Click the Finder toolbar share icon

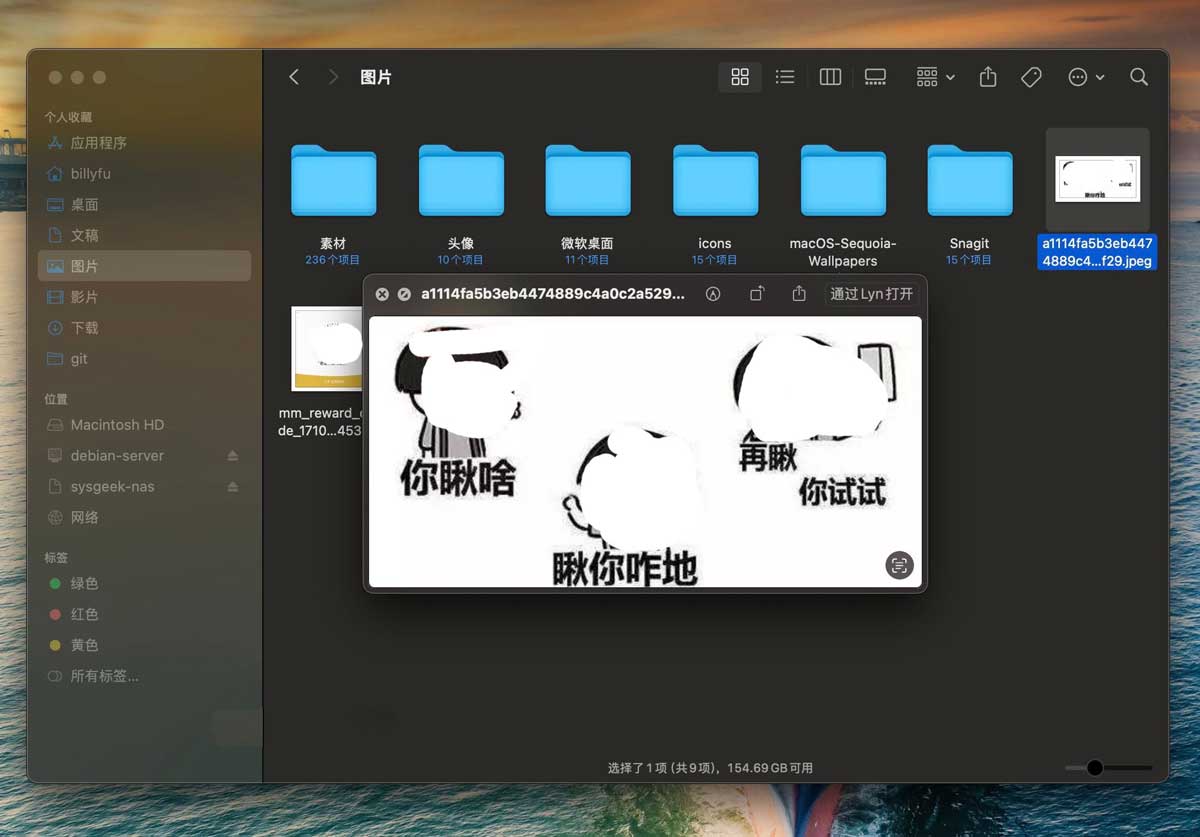pyautogui.click(x=988, y=77)
